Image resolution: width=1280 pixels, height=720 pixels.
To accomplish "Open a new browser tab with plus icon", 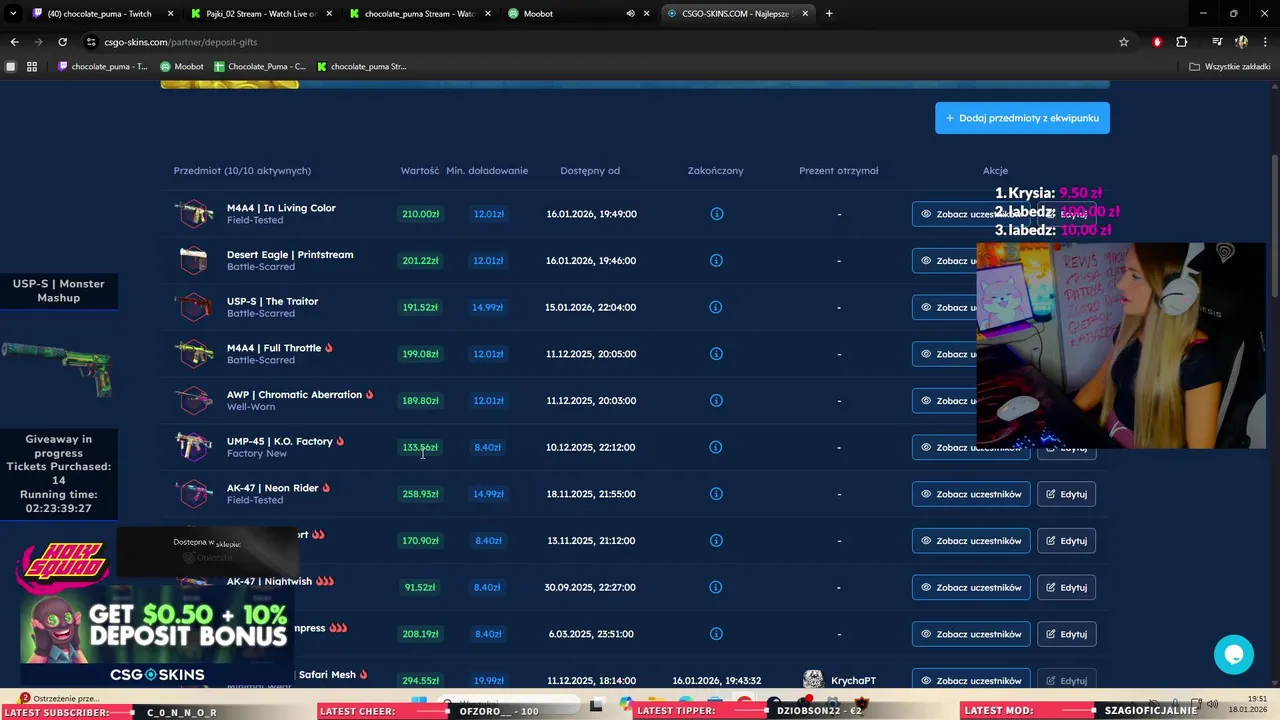I will 829,14.
